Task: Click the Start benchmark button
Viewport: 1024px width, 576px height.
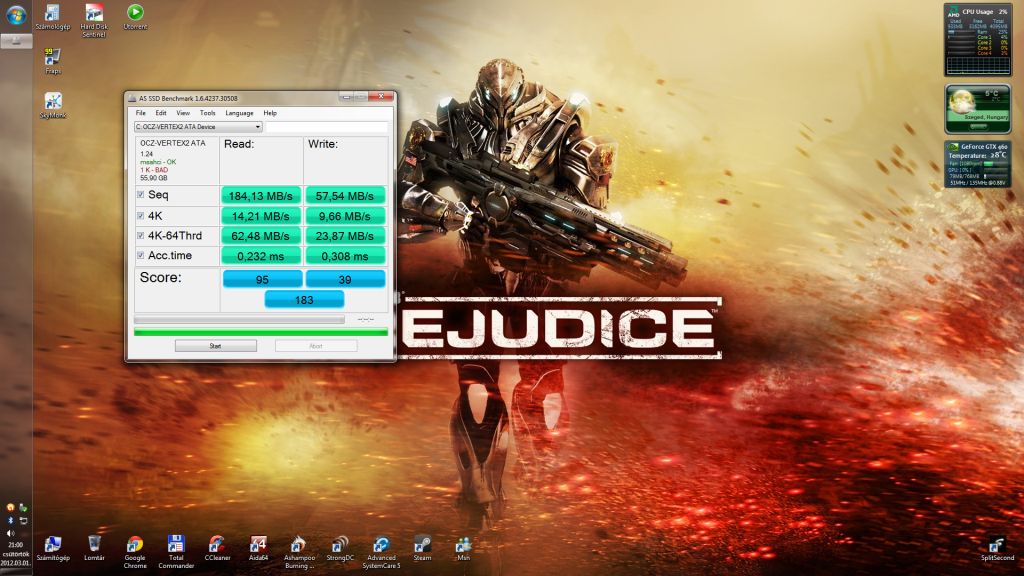Action: tap(216, 345)
